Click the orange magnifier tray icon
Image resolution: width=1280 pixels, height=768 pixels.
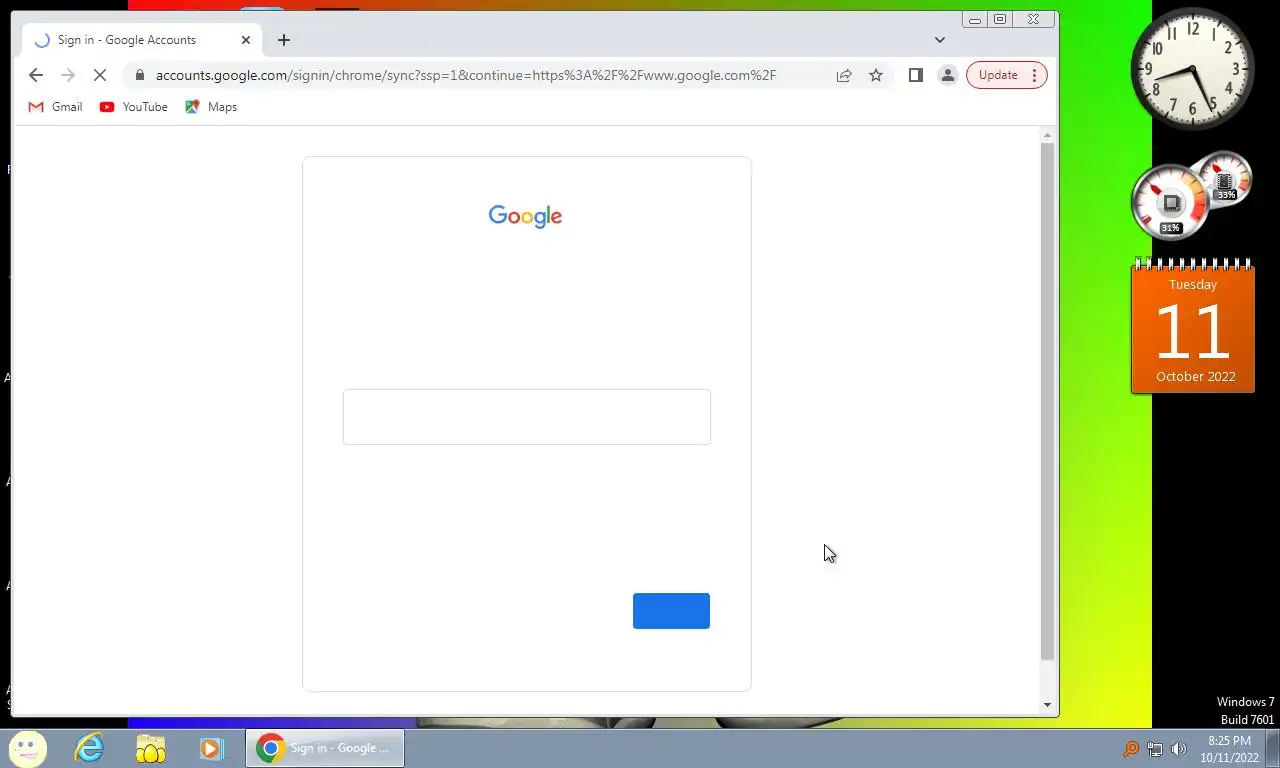[1131, 749]
